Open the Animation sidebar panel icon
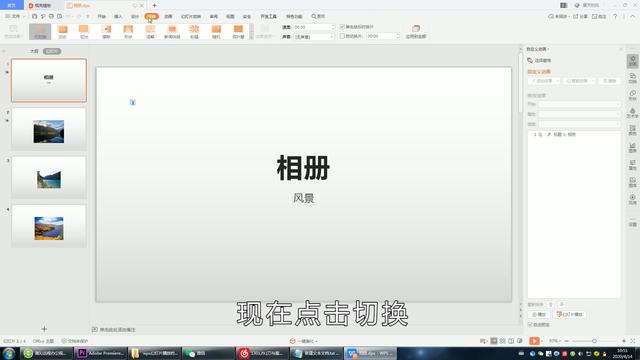Viewport: 640px width, 360px height. click(x=633, y=62)
